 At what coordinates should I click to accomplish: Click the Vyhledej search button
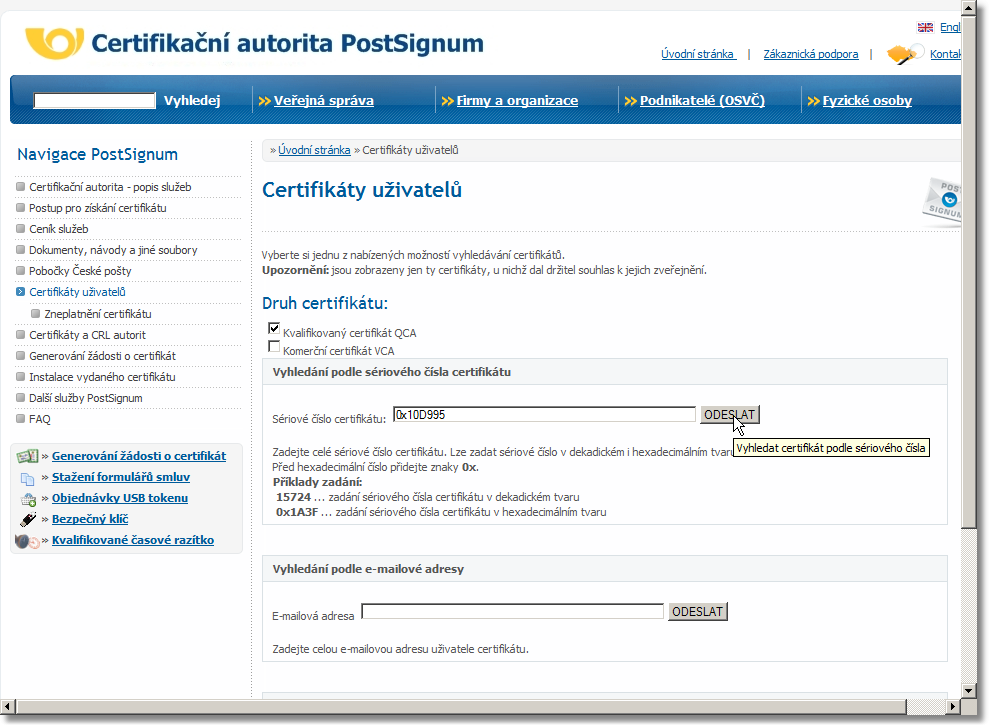coord(192,101)
